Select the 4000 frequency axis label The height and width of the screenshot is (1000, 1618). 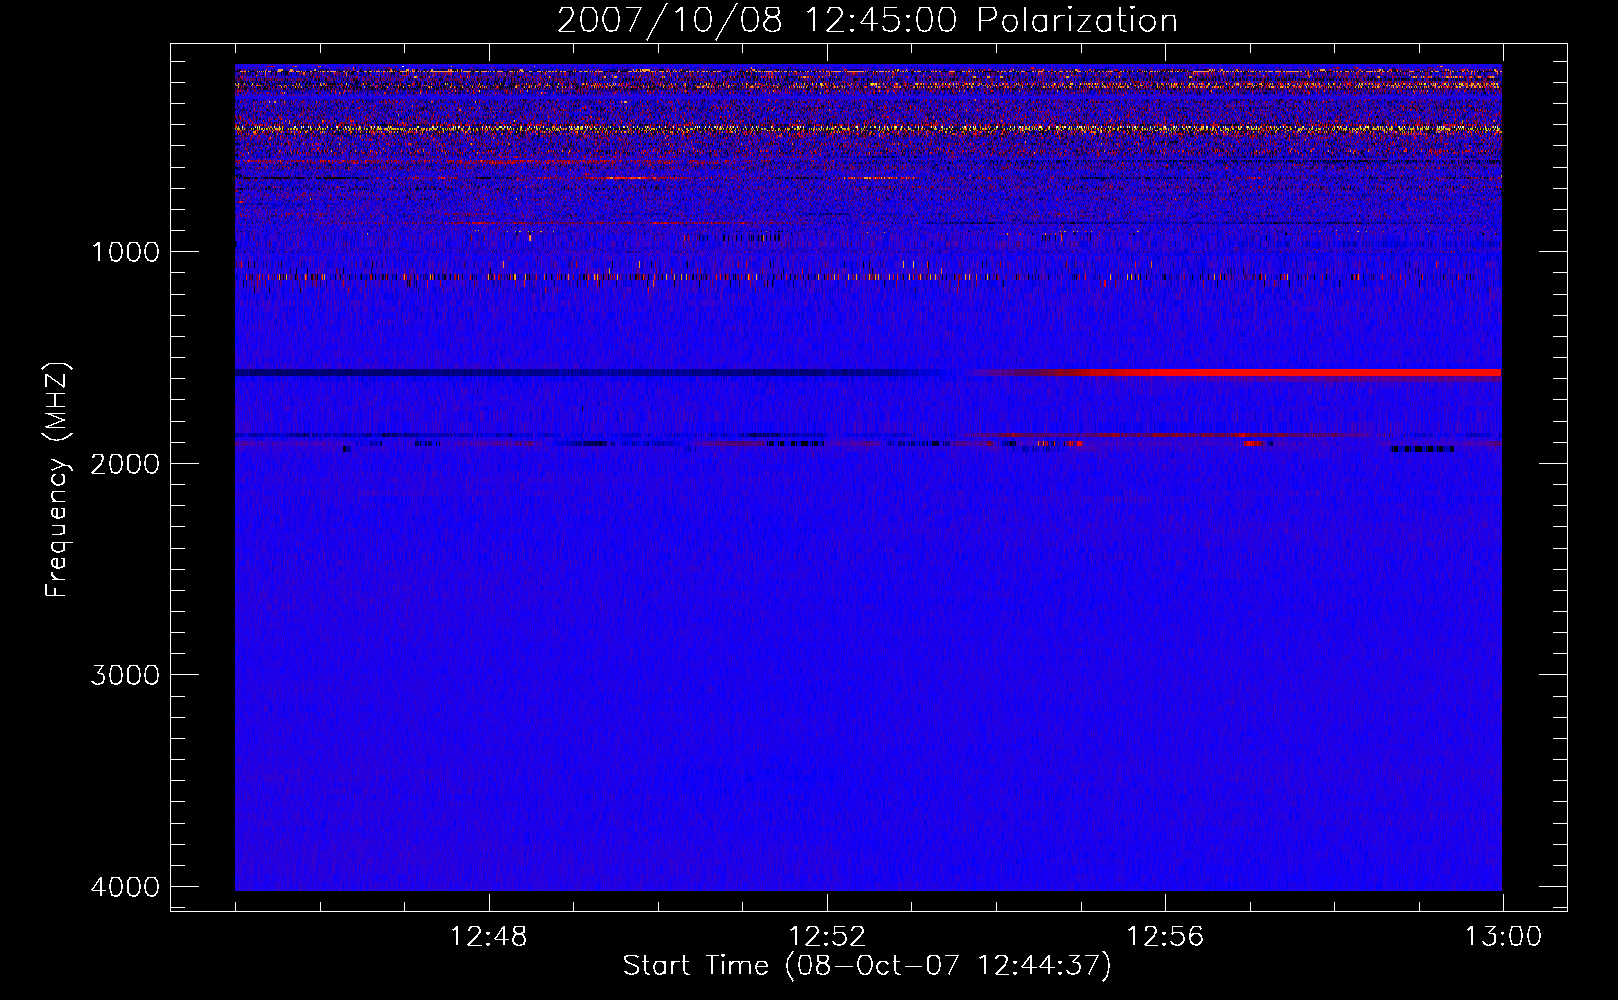pyautogui.click(x=125, y=887)
